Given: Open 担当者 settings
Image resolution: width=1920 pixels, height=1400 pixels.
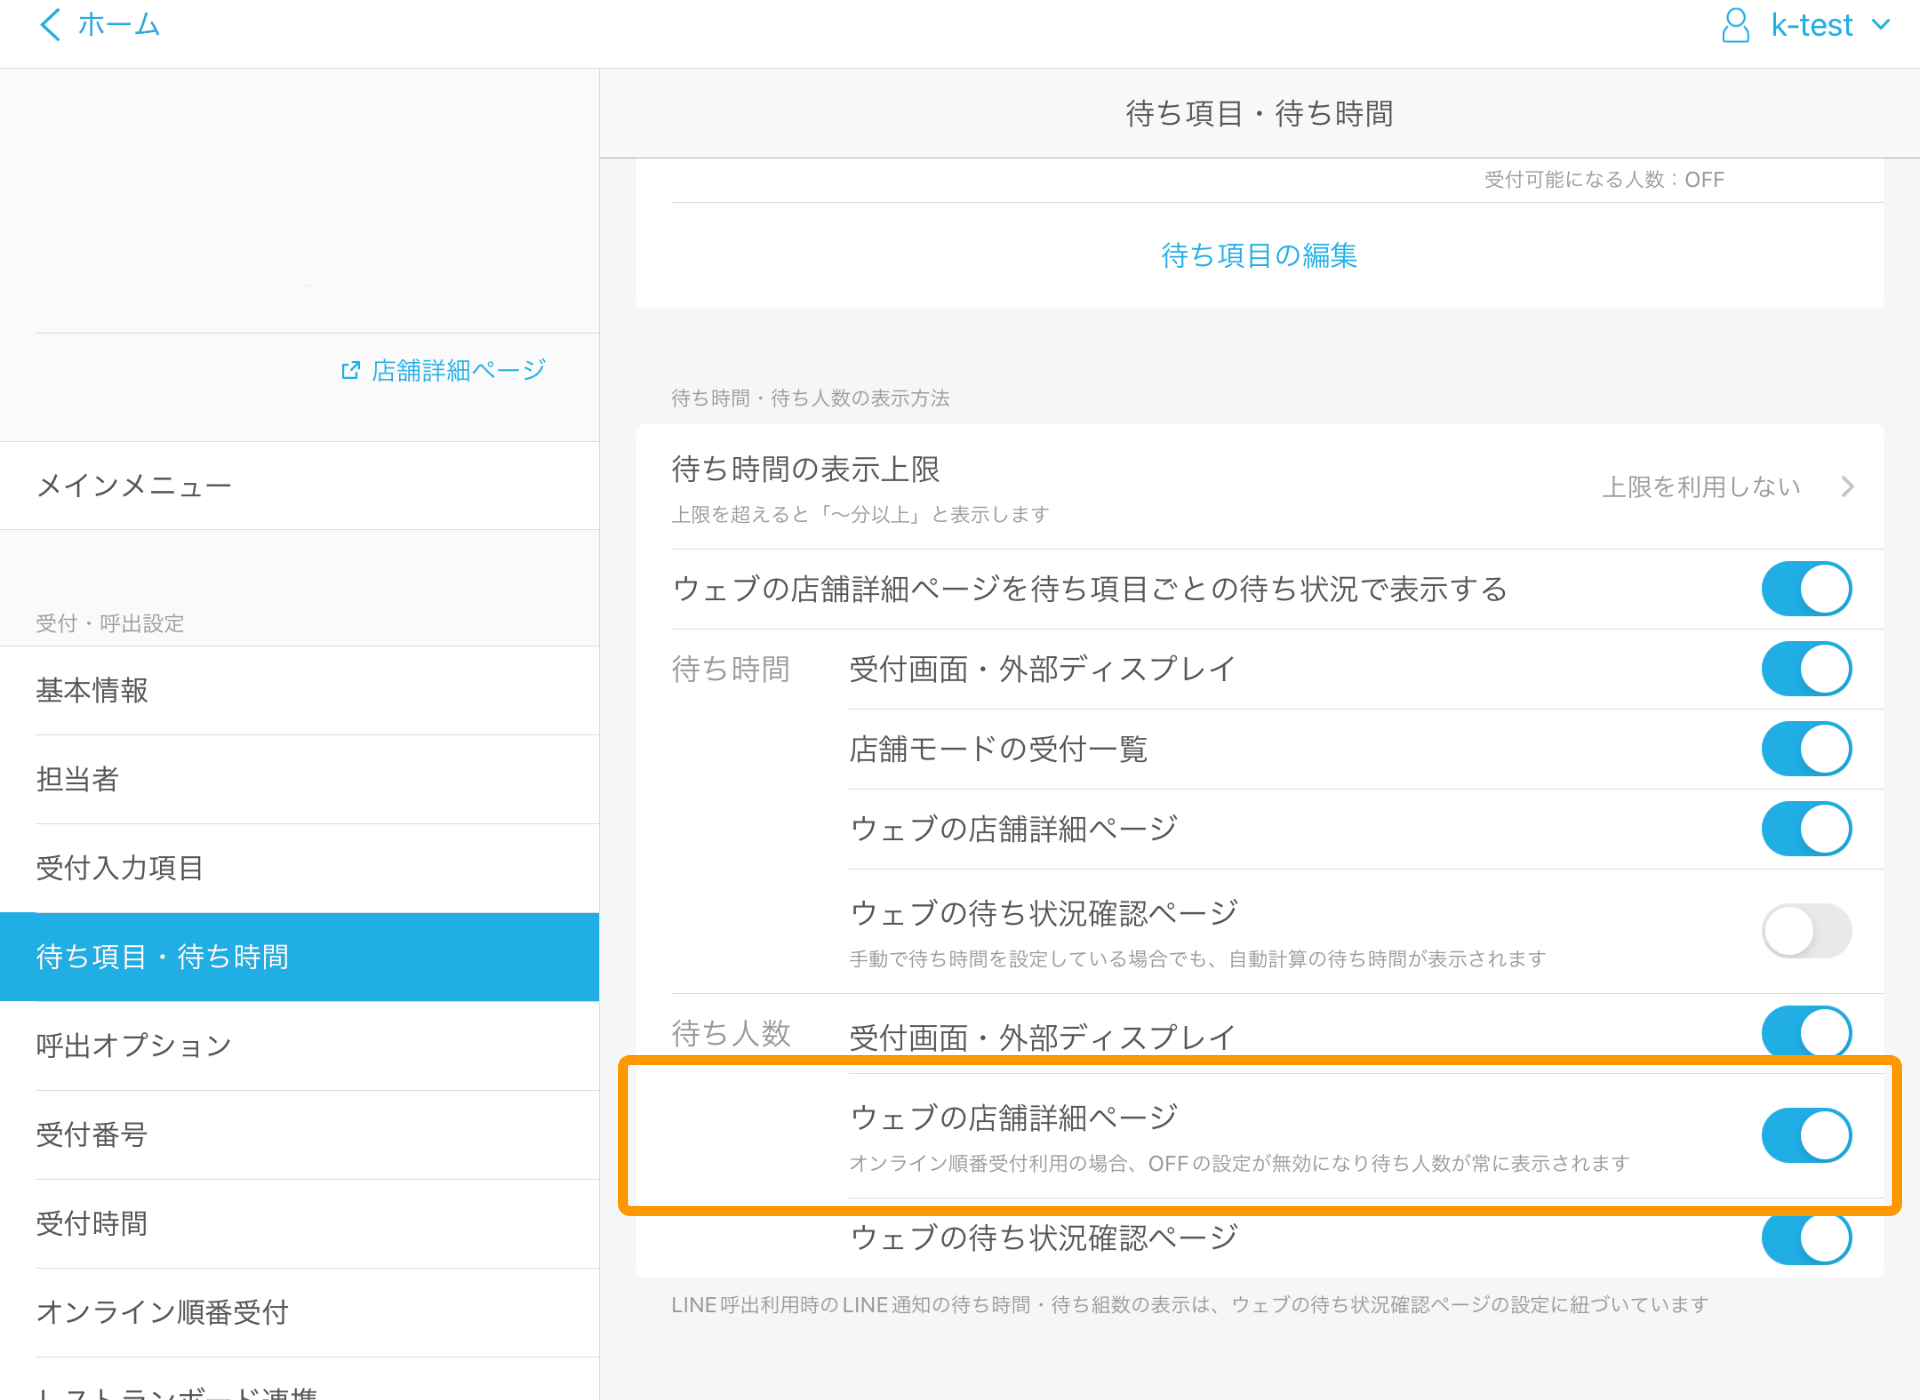Looking at the screenshot, I should [300, 780].
